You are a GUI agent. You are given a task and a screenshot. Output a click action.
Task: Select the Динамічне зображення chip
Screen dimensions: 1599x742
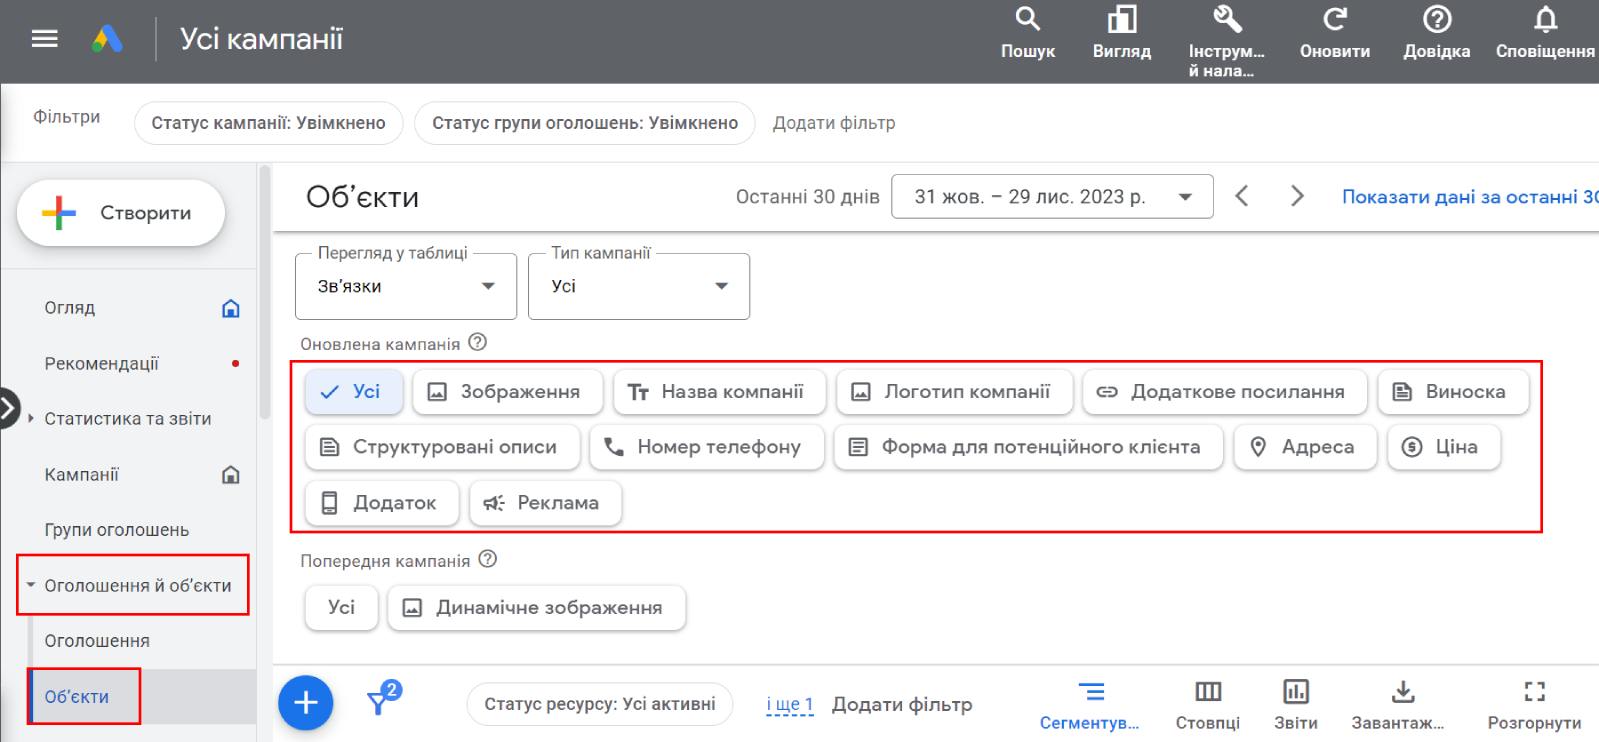536,608
